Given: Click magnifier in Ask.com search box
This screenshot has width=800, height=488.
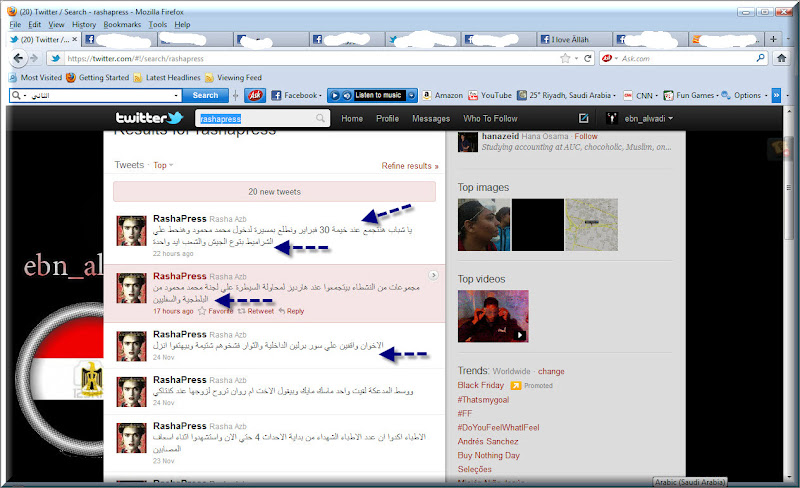Looking at the screenshot, I should pos(760,58).
